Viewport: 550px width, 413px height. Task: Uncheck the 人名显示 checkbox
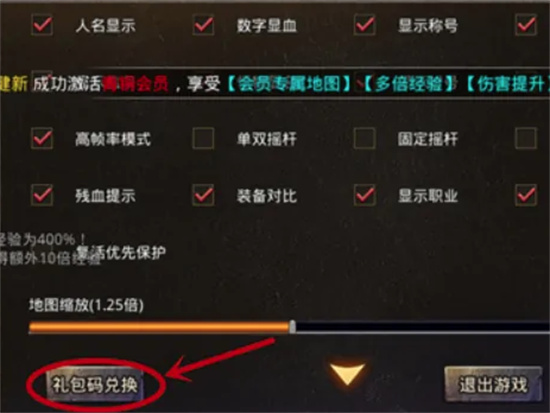coord(42,25)
